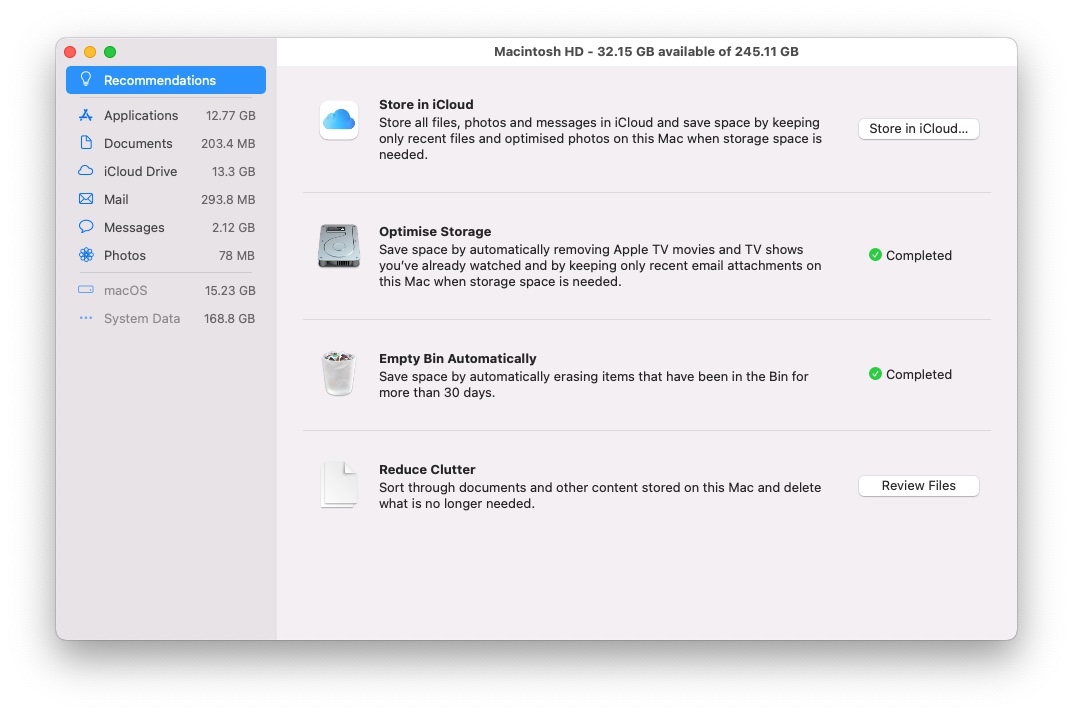Open the Recommendations sidebar tab
The height and width of the screenshot is (714, 1073).
click(166, 80)
